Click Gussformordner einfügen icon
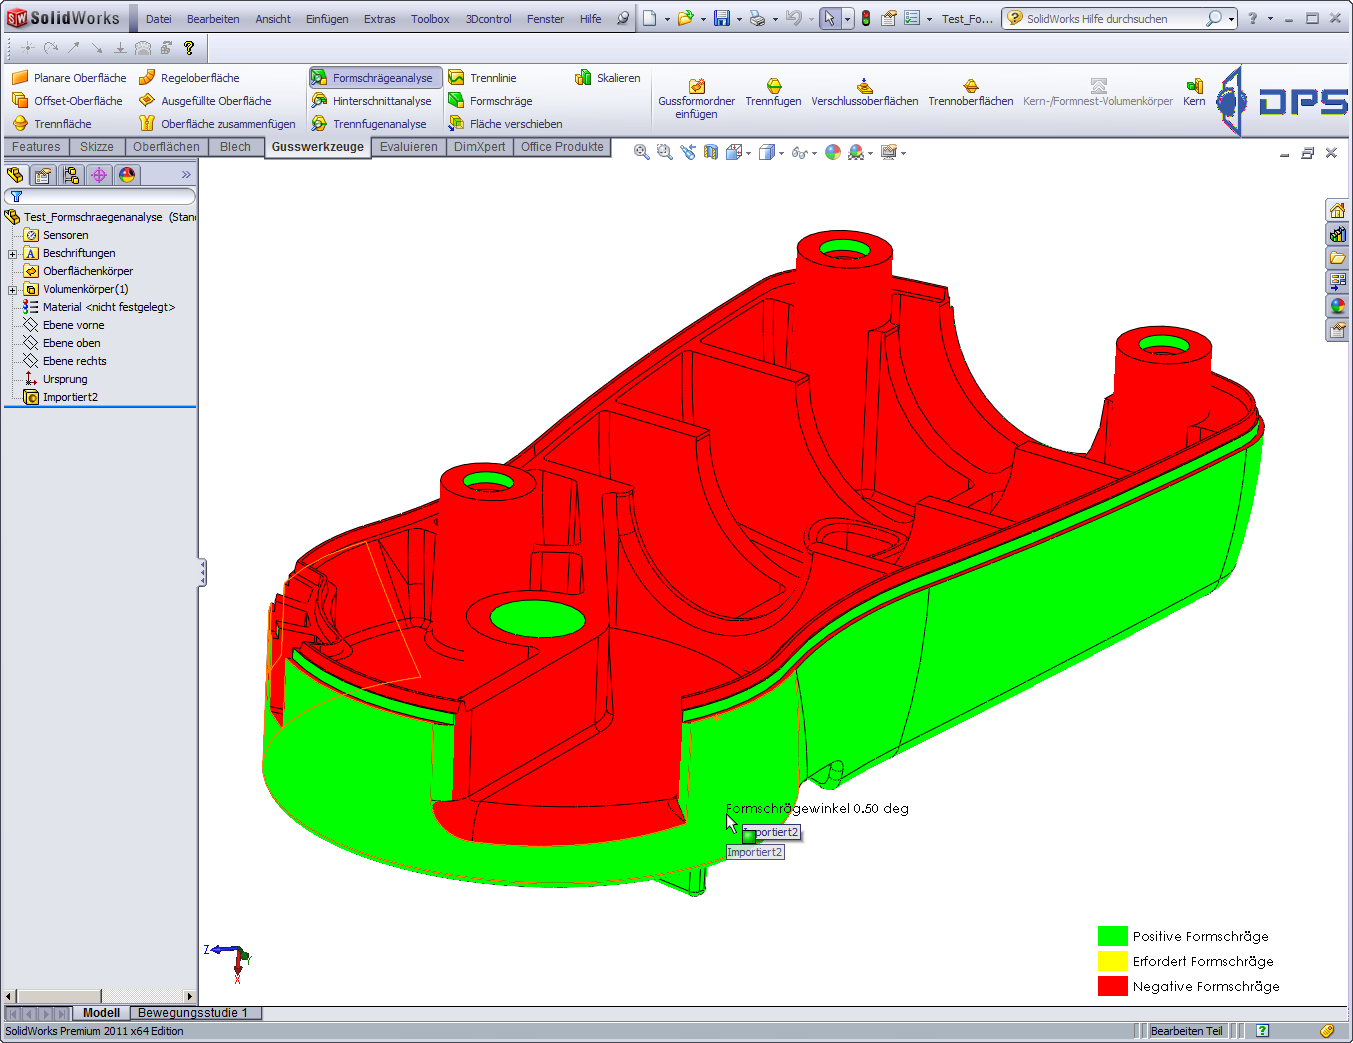The height and width of the screenshot is (1043, 1353). click(696, 87)
